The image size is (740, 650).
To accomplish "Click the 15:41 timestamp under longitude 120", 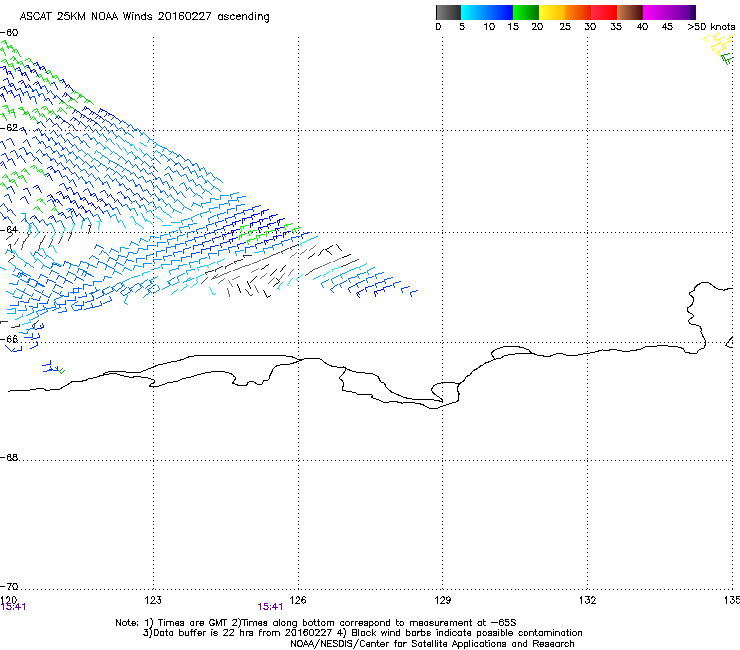I will click(13, 607).
